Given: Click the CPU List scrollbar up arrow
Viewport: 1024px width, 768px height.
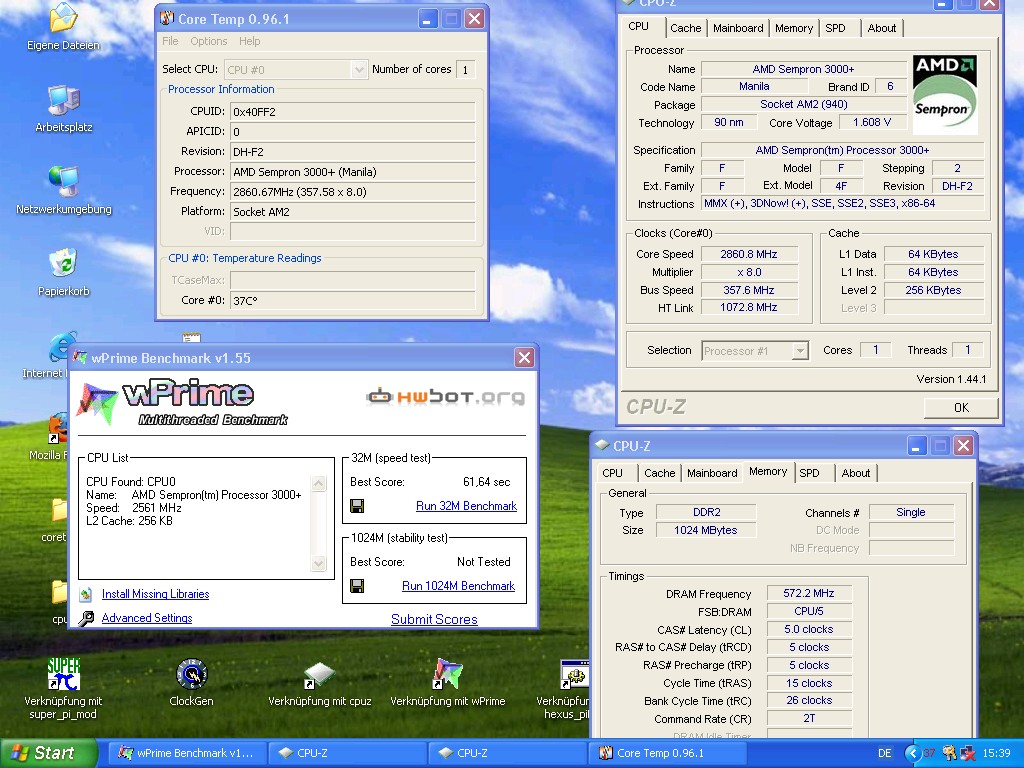Looking at the screenshot, I should coord(319,483).
